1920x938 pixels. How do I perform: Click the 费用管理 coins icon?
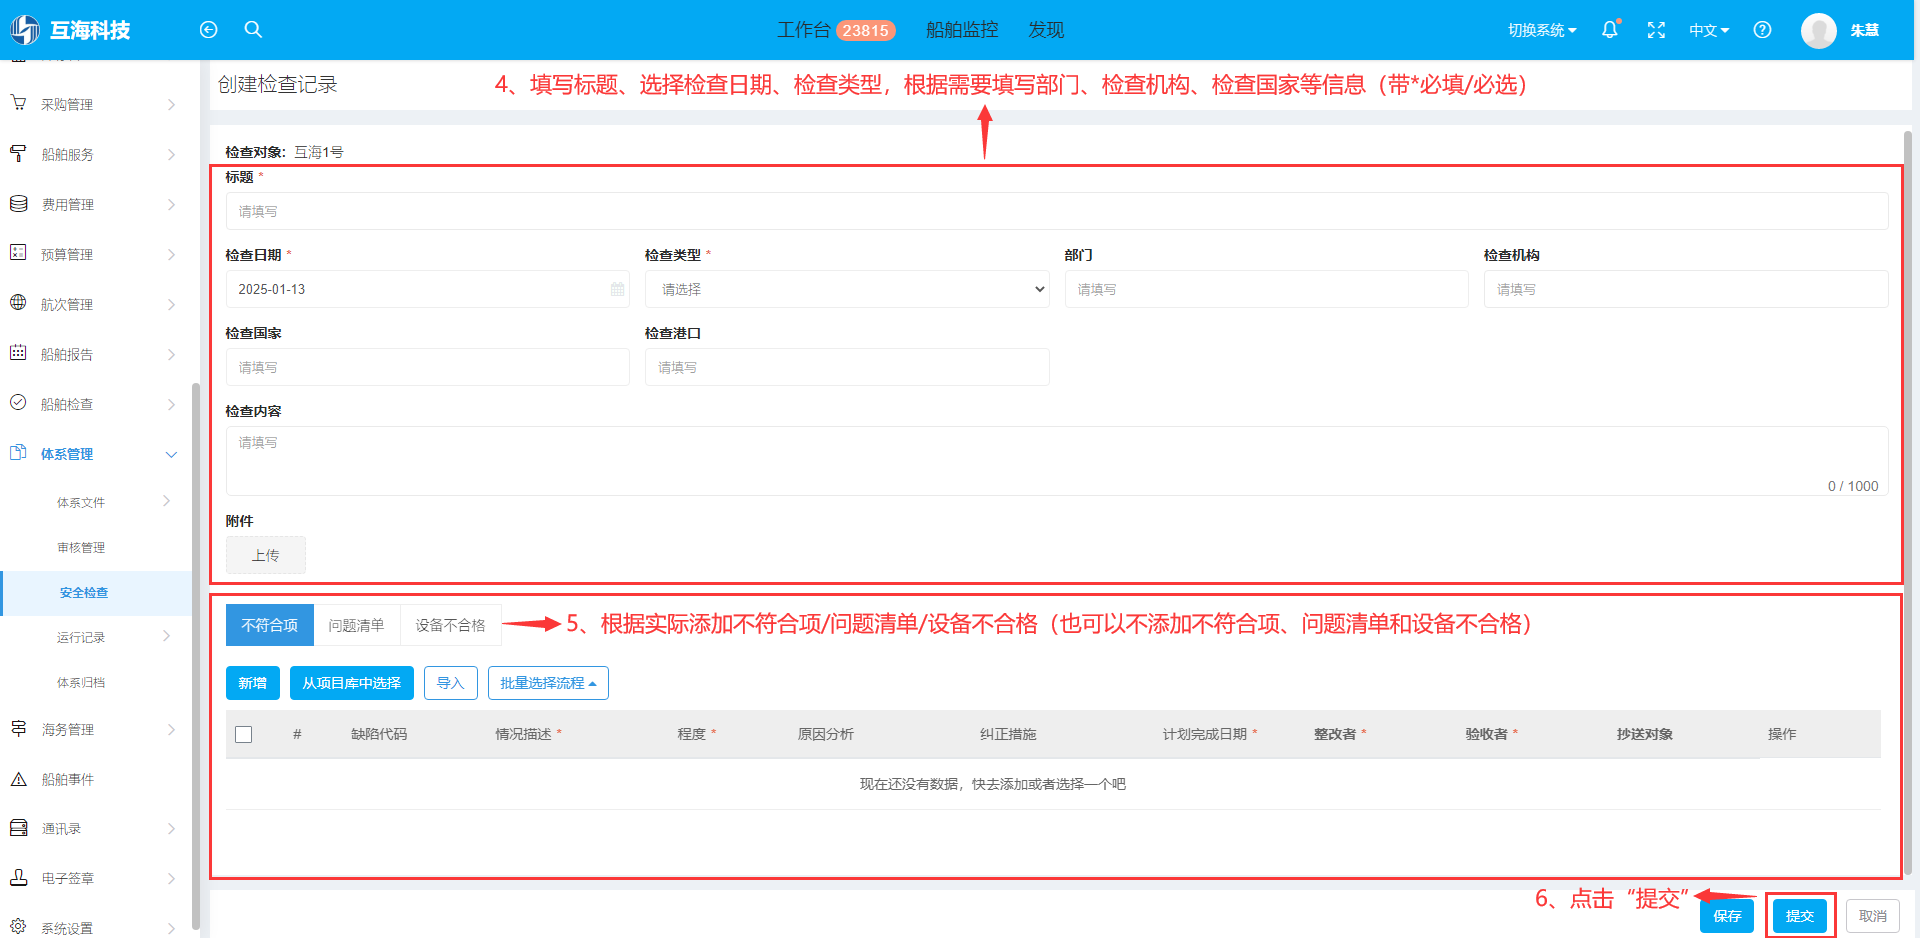tap(18, 203)
